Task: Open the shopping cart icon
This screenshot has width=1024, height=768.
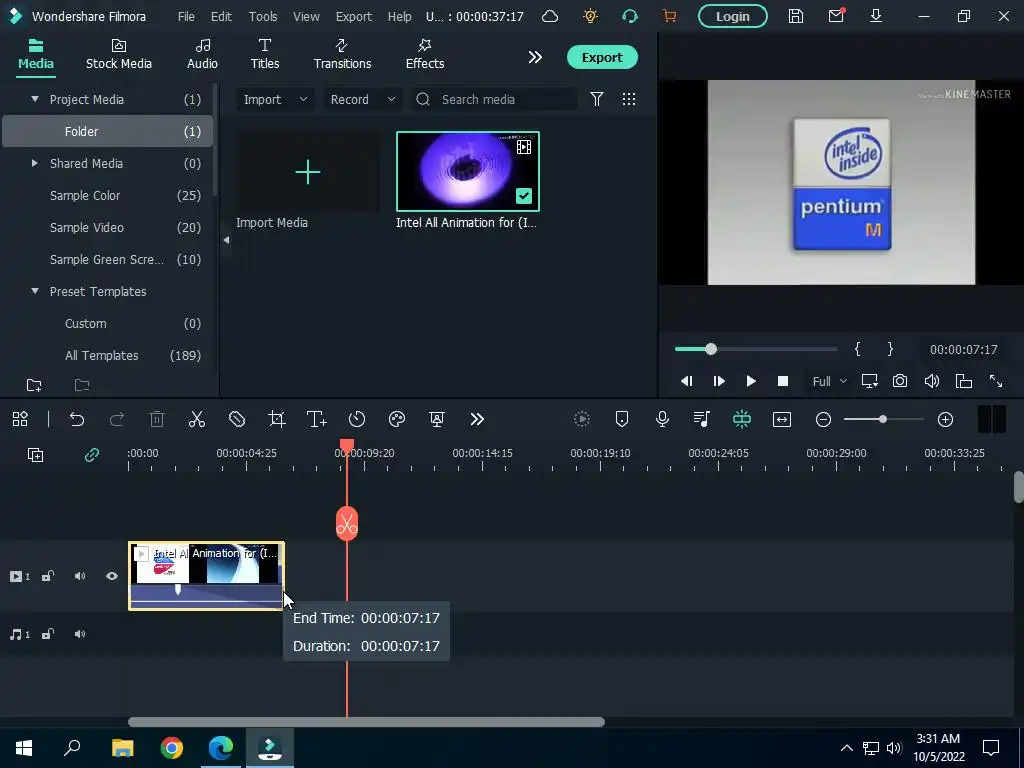Action: [x=669, y=16]
